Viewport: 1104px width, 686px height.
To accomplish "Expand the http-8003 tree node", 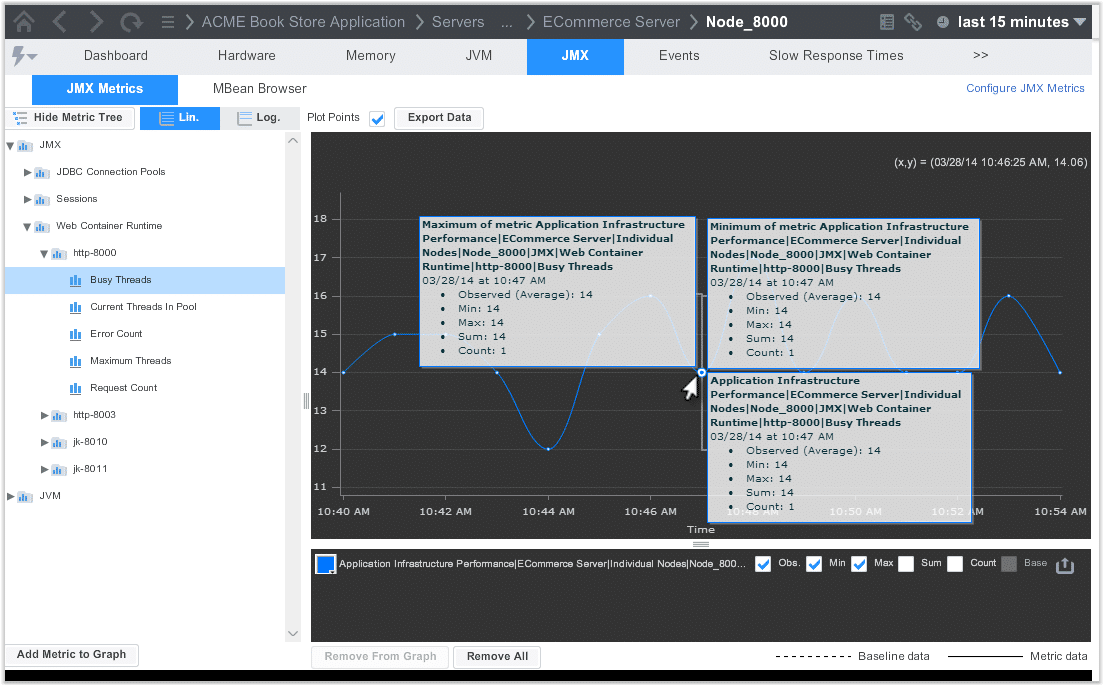I will 44,415.
